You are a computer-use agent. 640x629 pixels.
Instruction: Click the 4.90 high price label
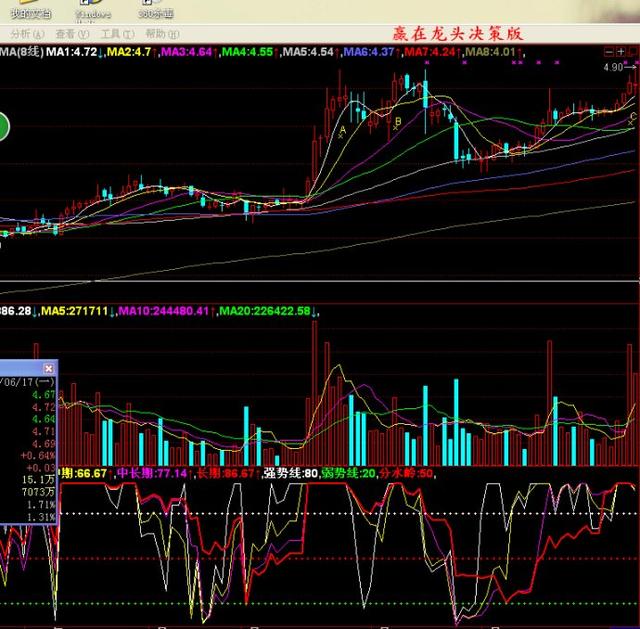pyautogui.click(x=613, y=67)
